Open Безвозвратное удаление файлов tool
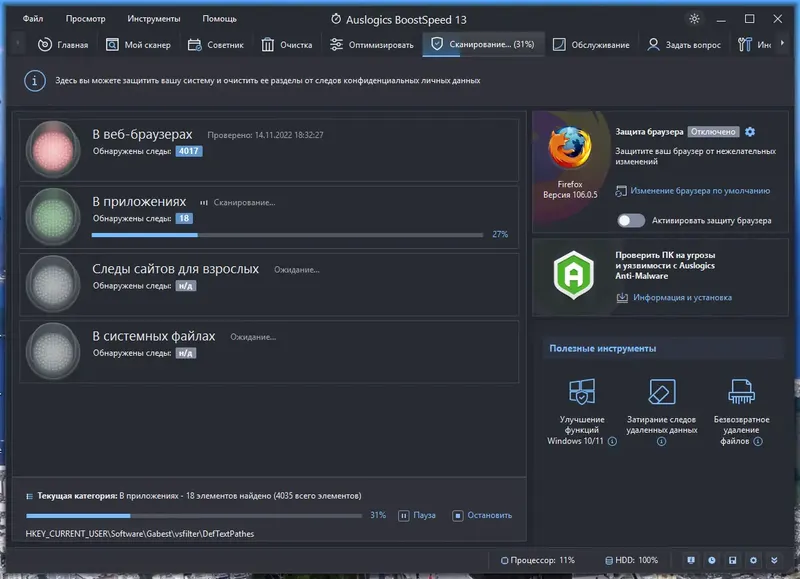 point(741,411)
